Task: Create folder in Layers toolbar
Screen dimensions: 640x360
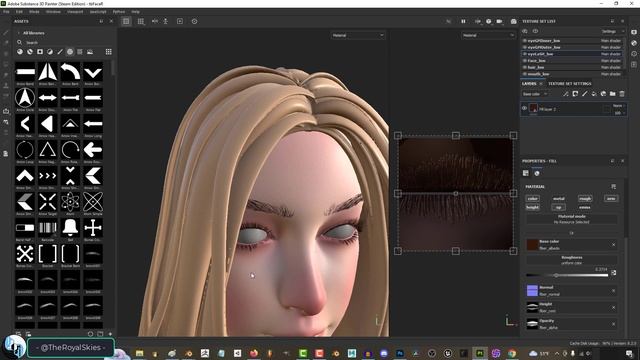Action: [x=613, y=94]
